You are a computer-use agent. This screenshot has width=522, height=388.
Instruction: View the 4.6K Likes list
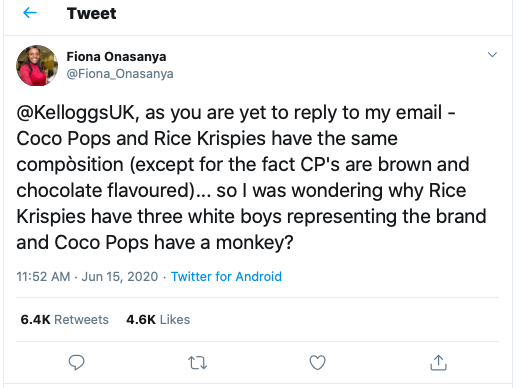[x=158, y=320]
